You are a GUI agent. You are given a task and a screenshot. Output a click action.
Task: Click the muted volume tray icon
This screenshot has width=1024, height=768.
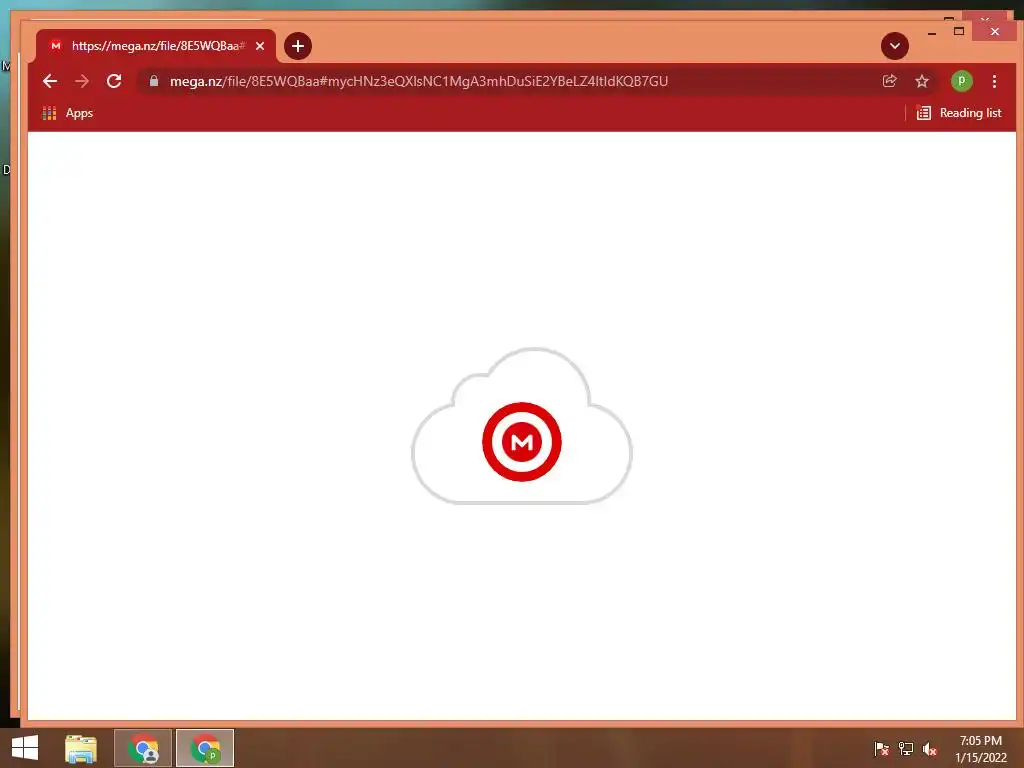click(x=929, y=749)
